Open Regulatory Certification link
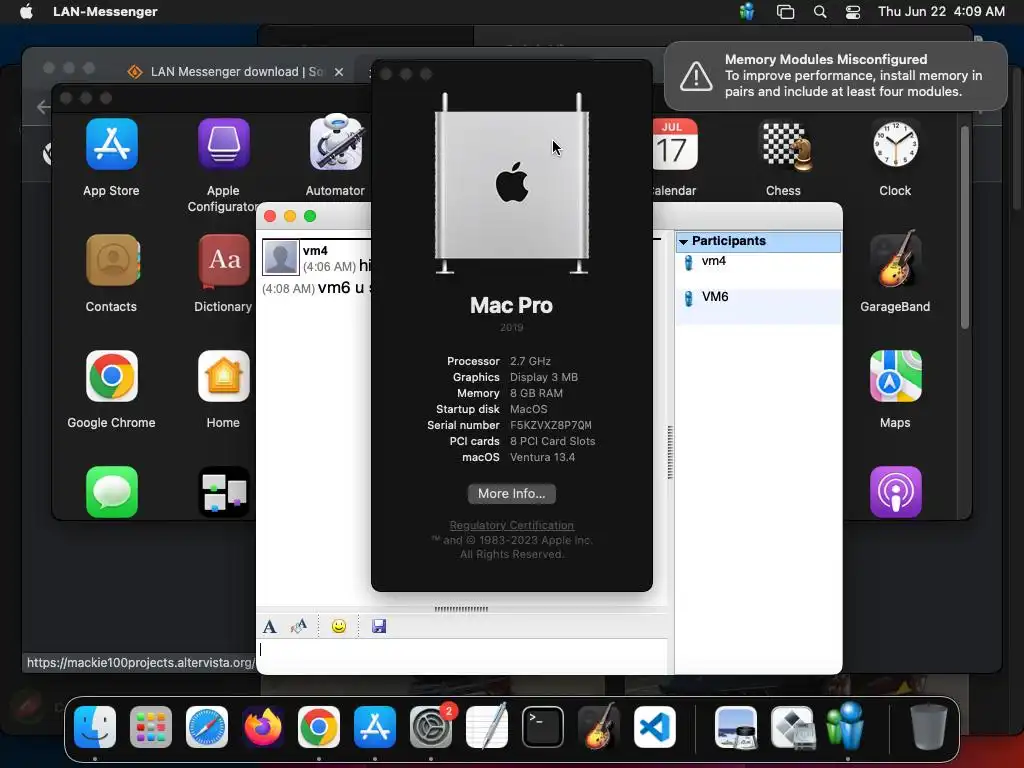 click(512, 525)
